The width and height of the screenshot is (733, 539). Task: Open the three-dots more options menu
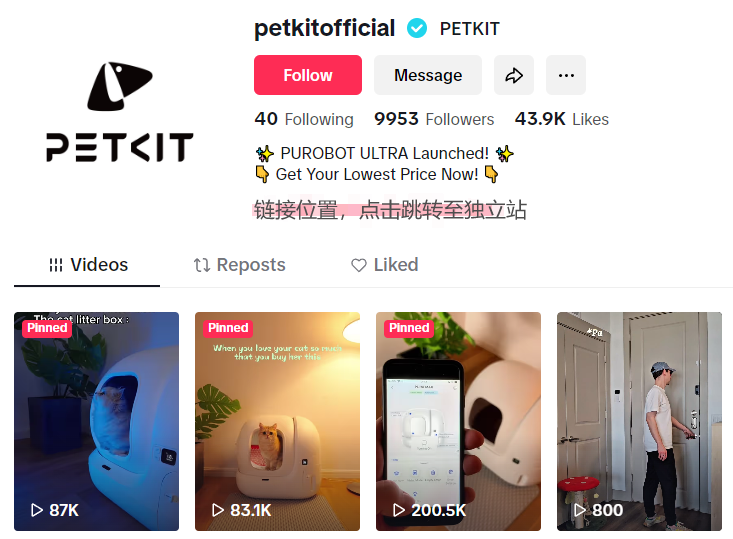click(566, 75)
